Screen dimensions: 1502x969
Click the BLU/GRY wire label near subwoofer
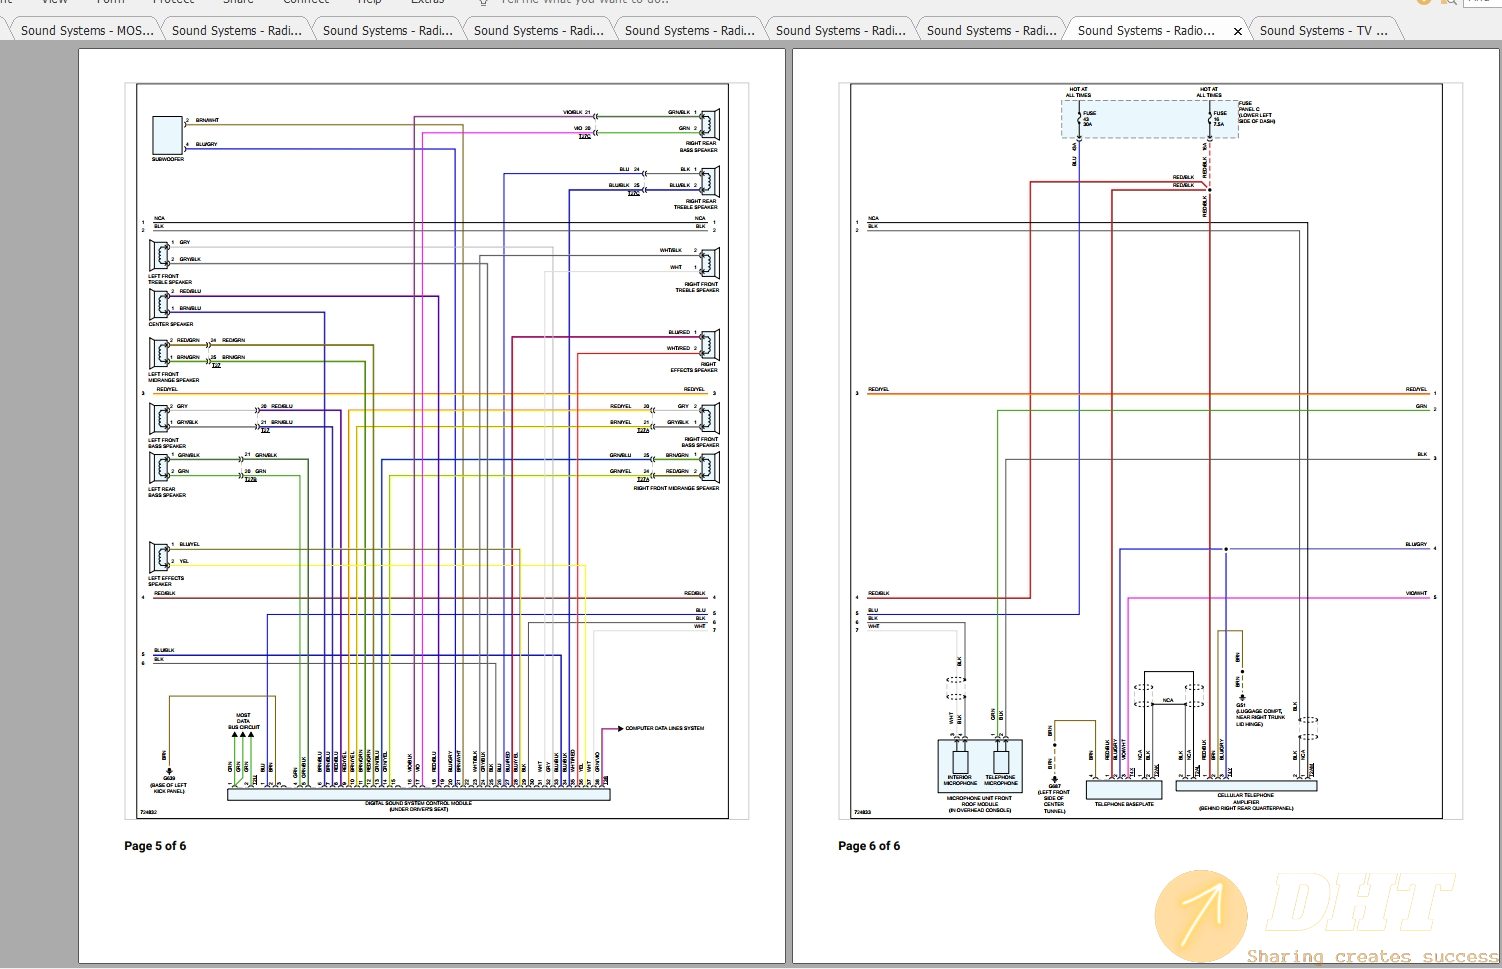coord(206,144)
